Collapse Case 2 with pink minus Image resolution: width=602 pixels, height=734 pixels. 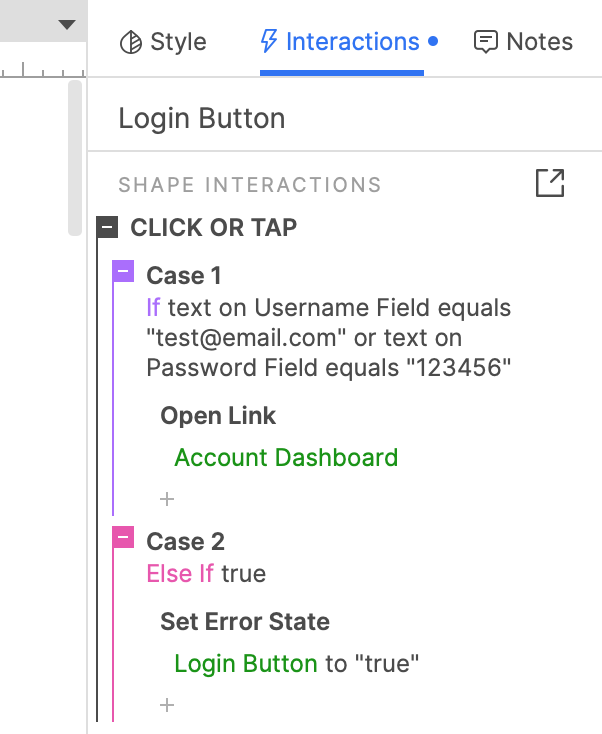124,539
